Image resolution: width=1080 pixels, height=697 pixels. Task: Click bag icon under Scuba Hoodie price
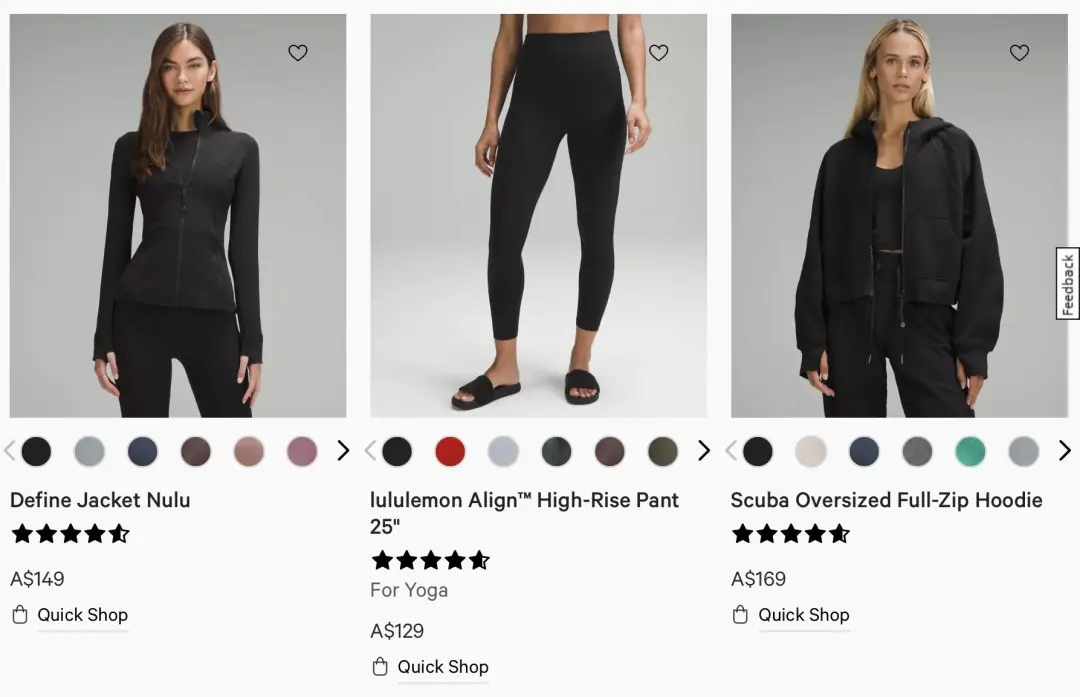pyautogui.click(x=740, y=615)
